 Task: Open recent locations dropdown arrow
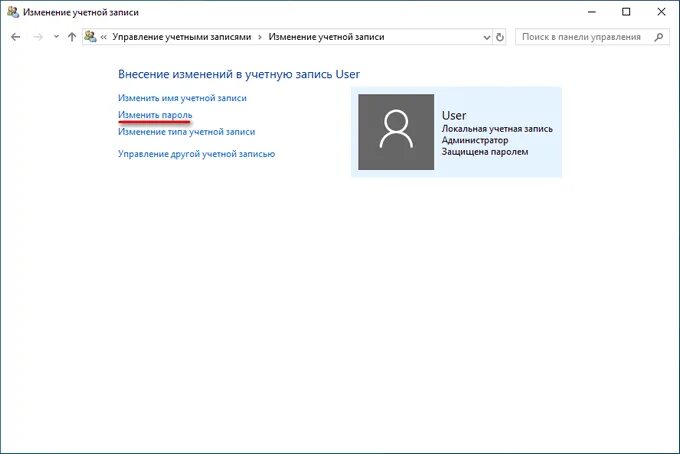pos(56,37)
